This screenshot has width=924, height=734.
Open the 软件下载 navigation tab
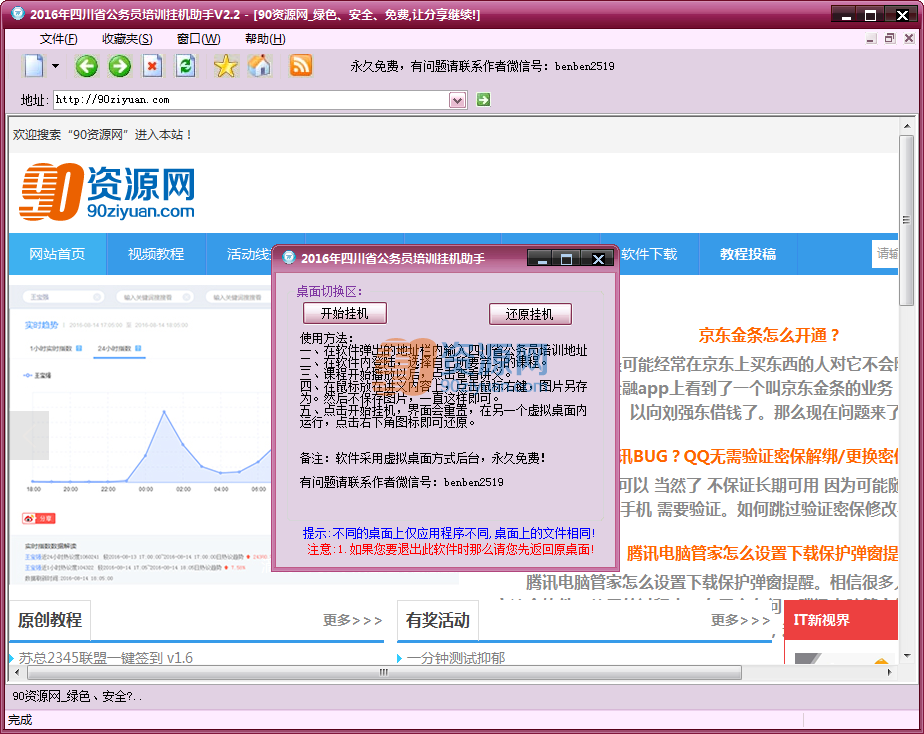[649, 254]
